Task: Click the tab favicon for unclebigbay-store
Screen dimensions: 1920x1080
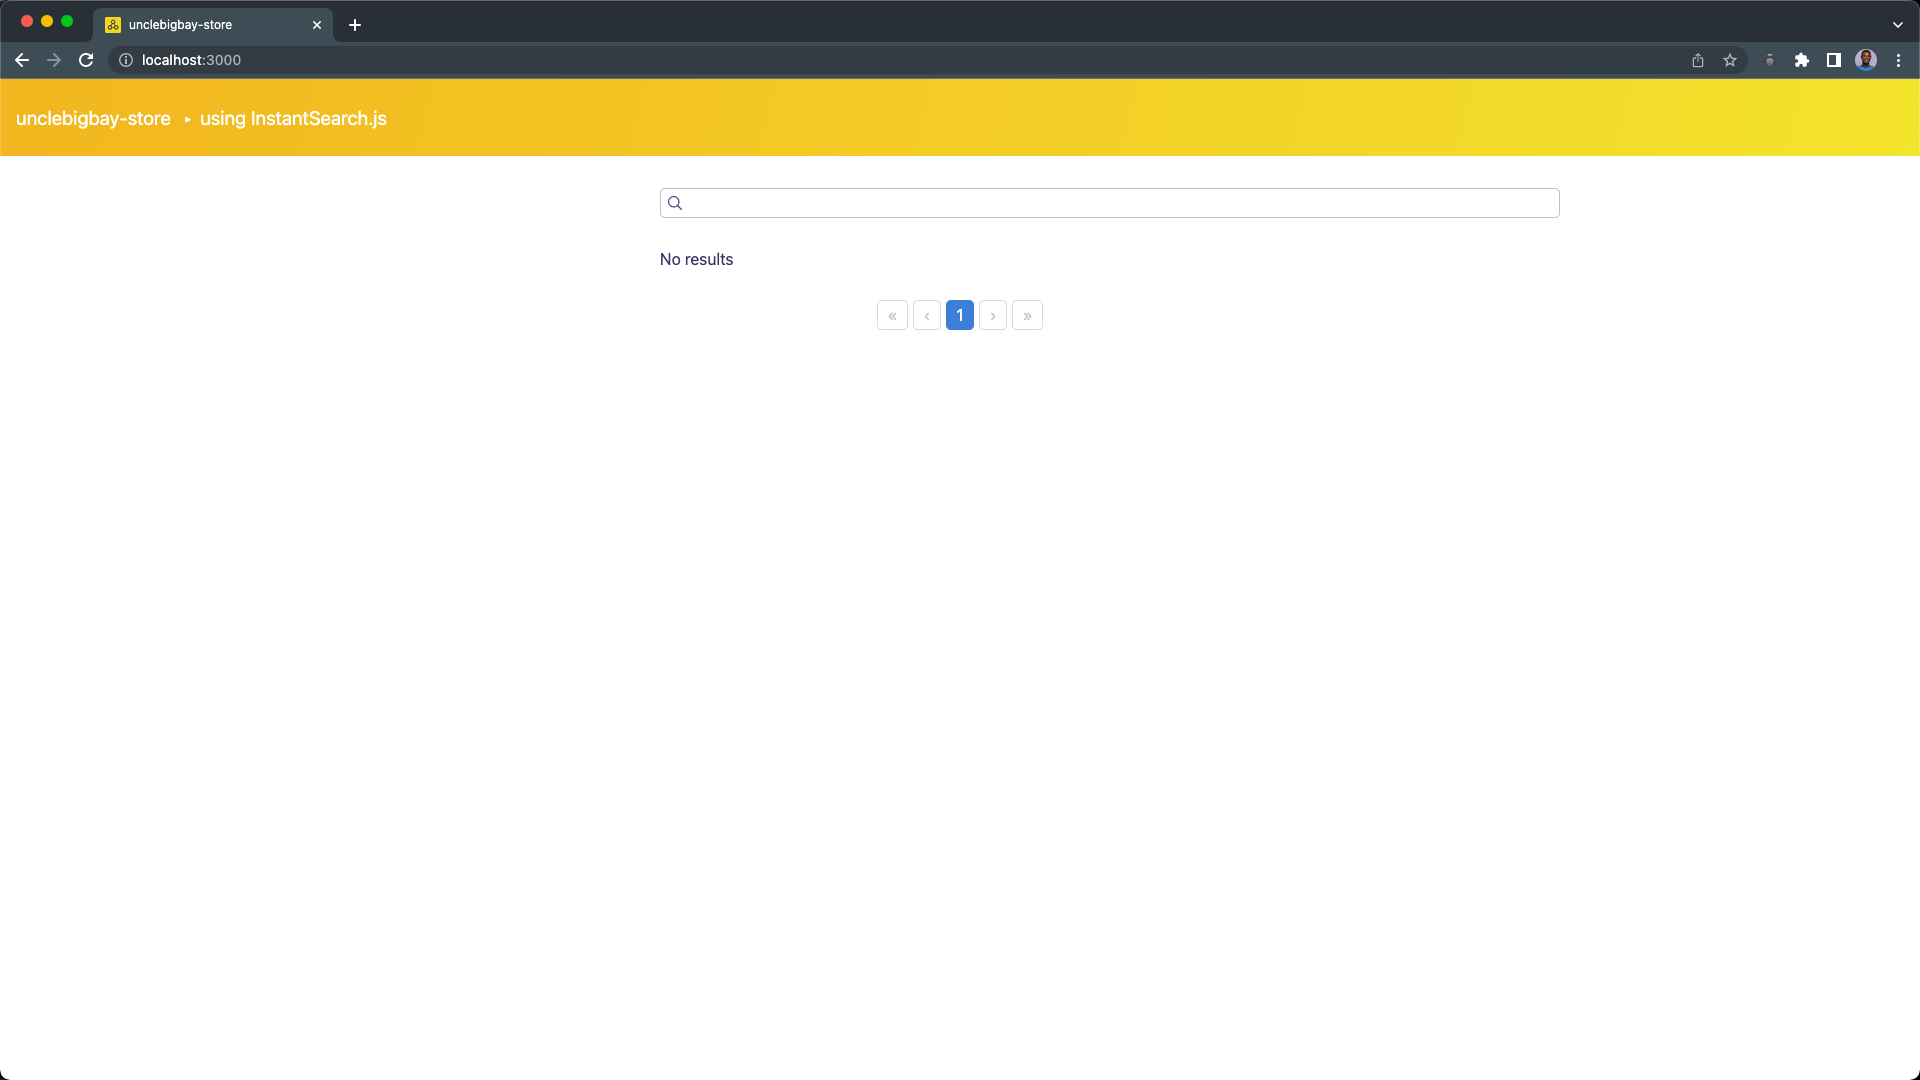Action: point(113,25)
